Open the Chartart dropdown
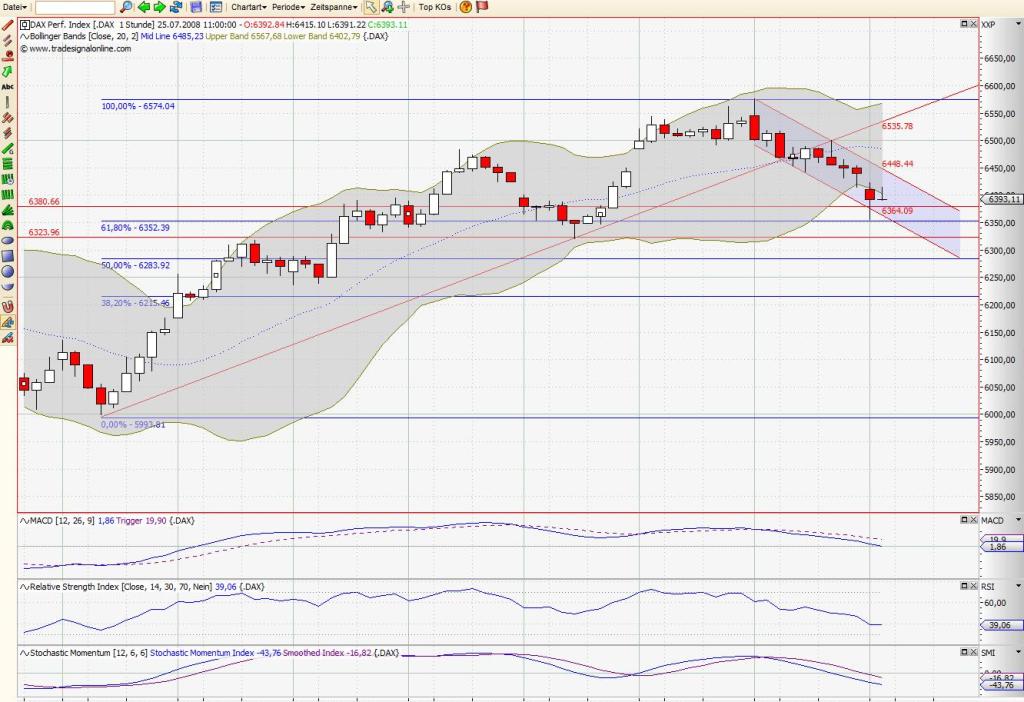 pyautogui.click(x=249, y=7)
